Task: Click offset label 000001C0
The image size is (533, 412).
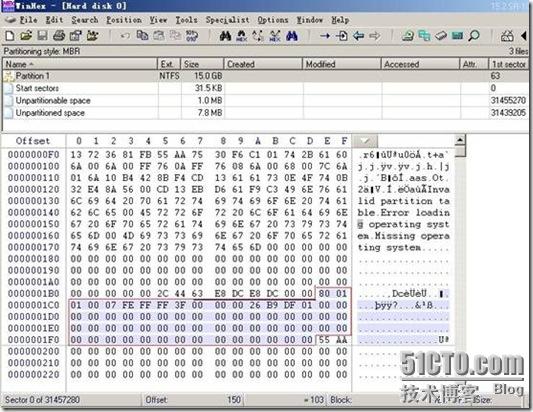Action: click(x=34, y=305)
